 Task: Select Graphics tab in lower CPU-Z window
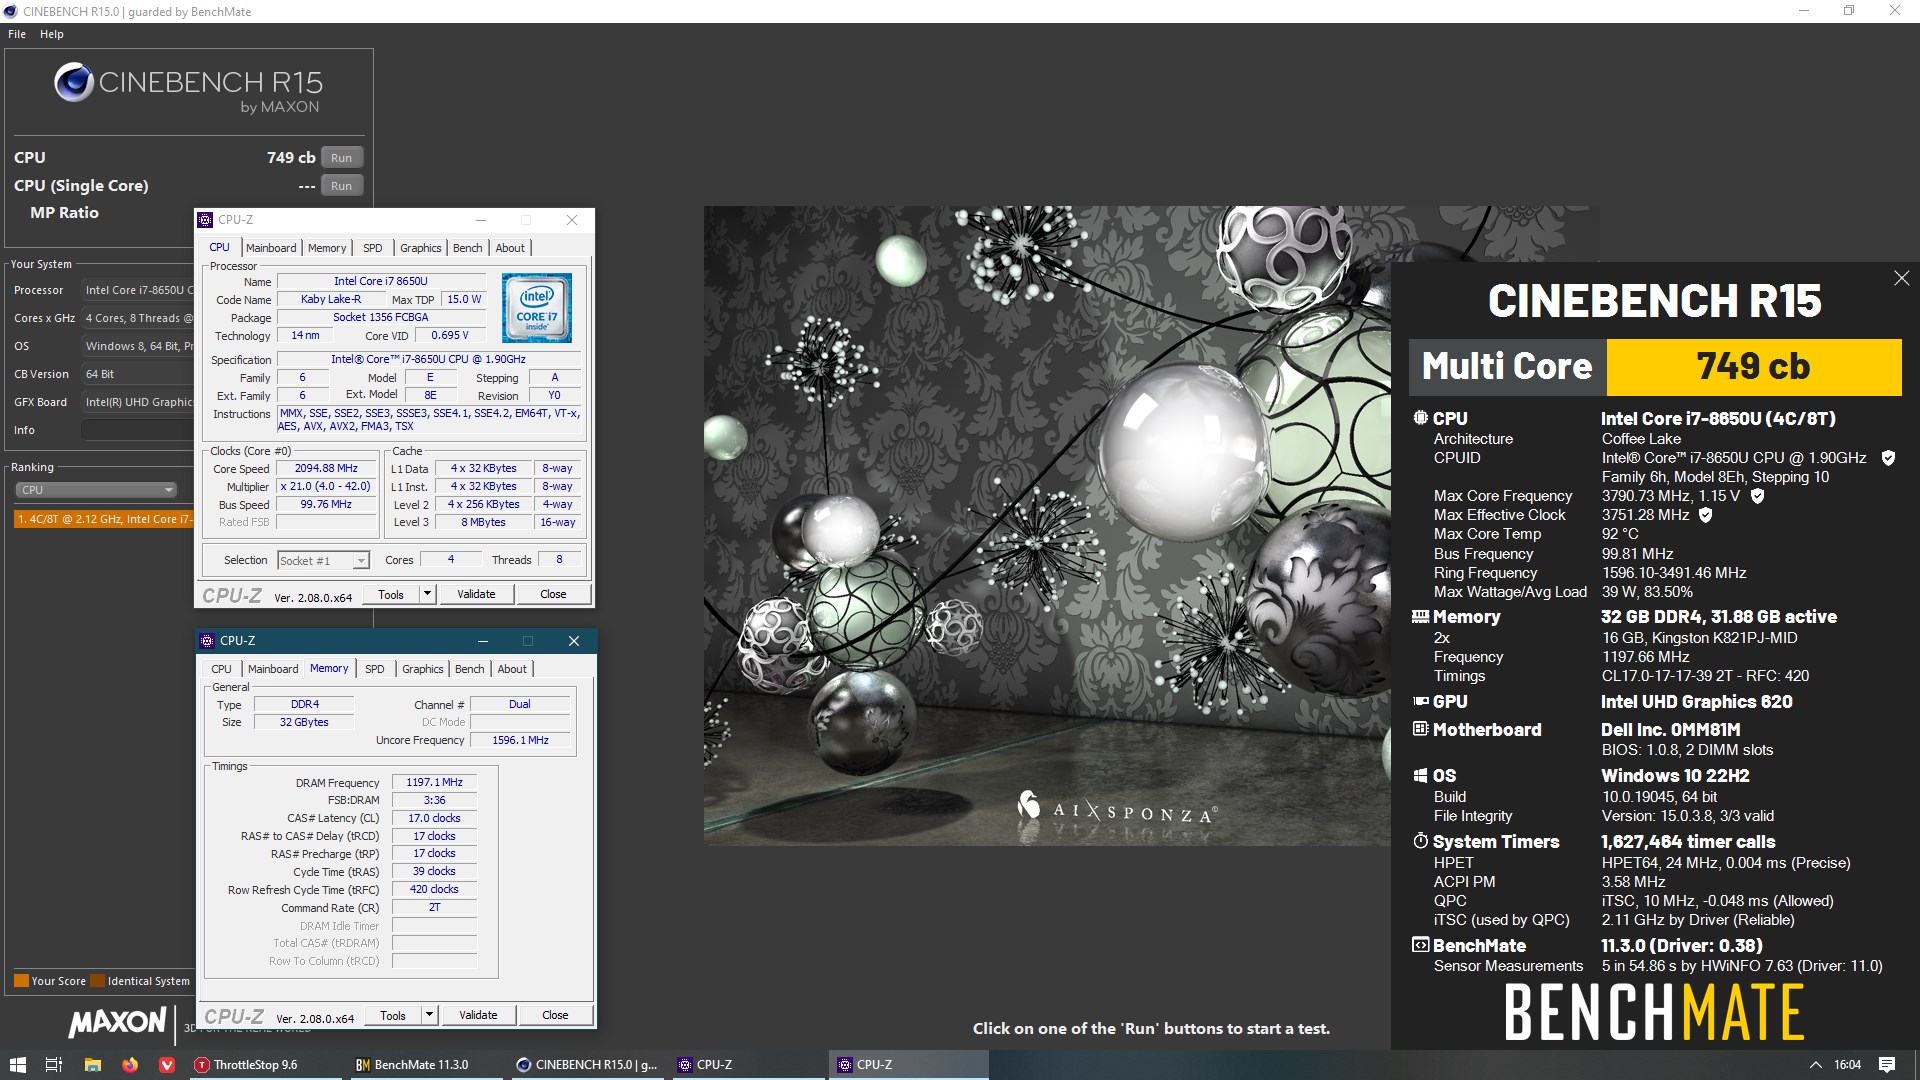(422, 669)
